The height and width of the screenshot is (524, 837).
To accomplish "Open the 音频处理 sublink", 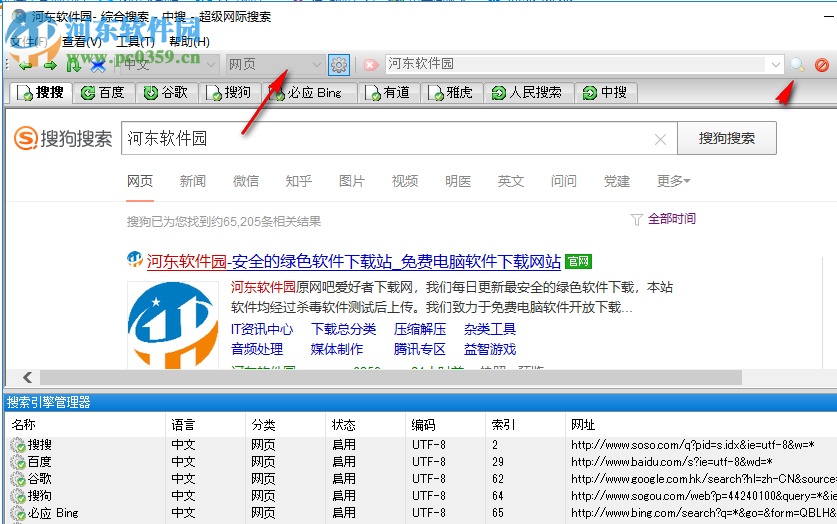I will [257, 350].
